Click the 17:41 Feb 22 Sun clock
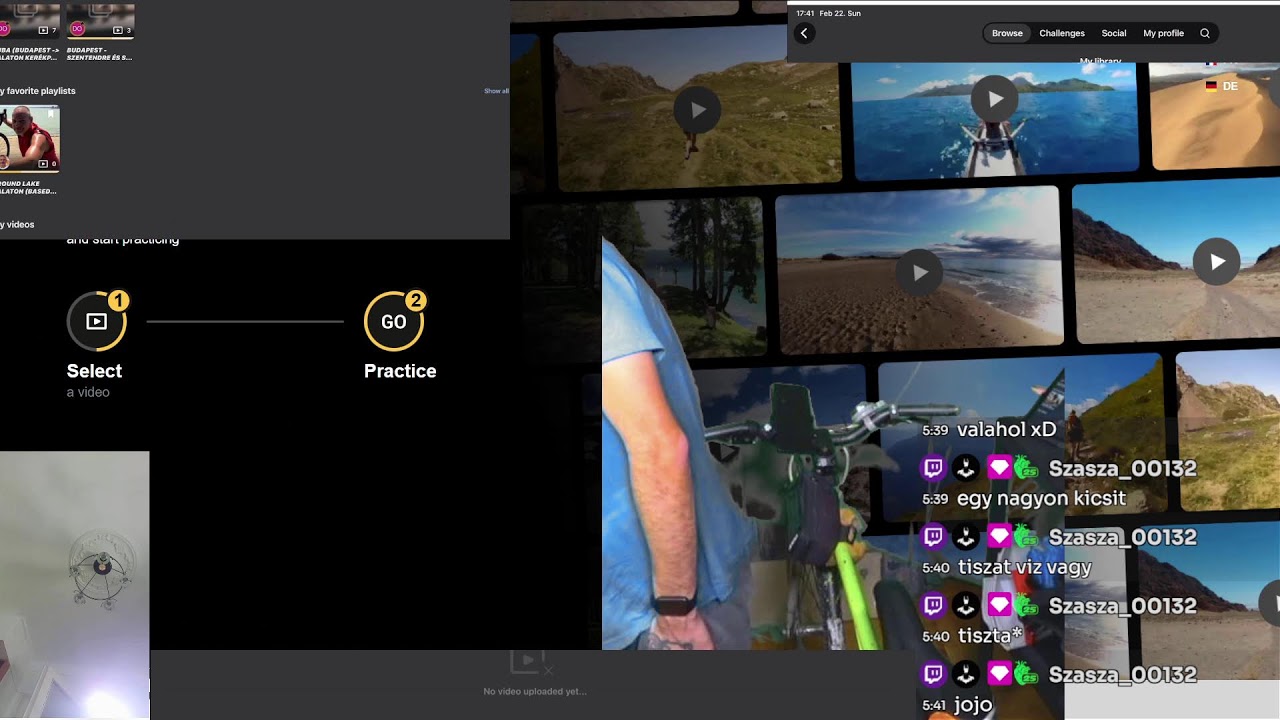Image resolution: width=1280 pixels, height=720 pixels. [828, 13]
